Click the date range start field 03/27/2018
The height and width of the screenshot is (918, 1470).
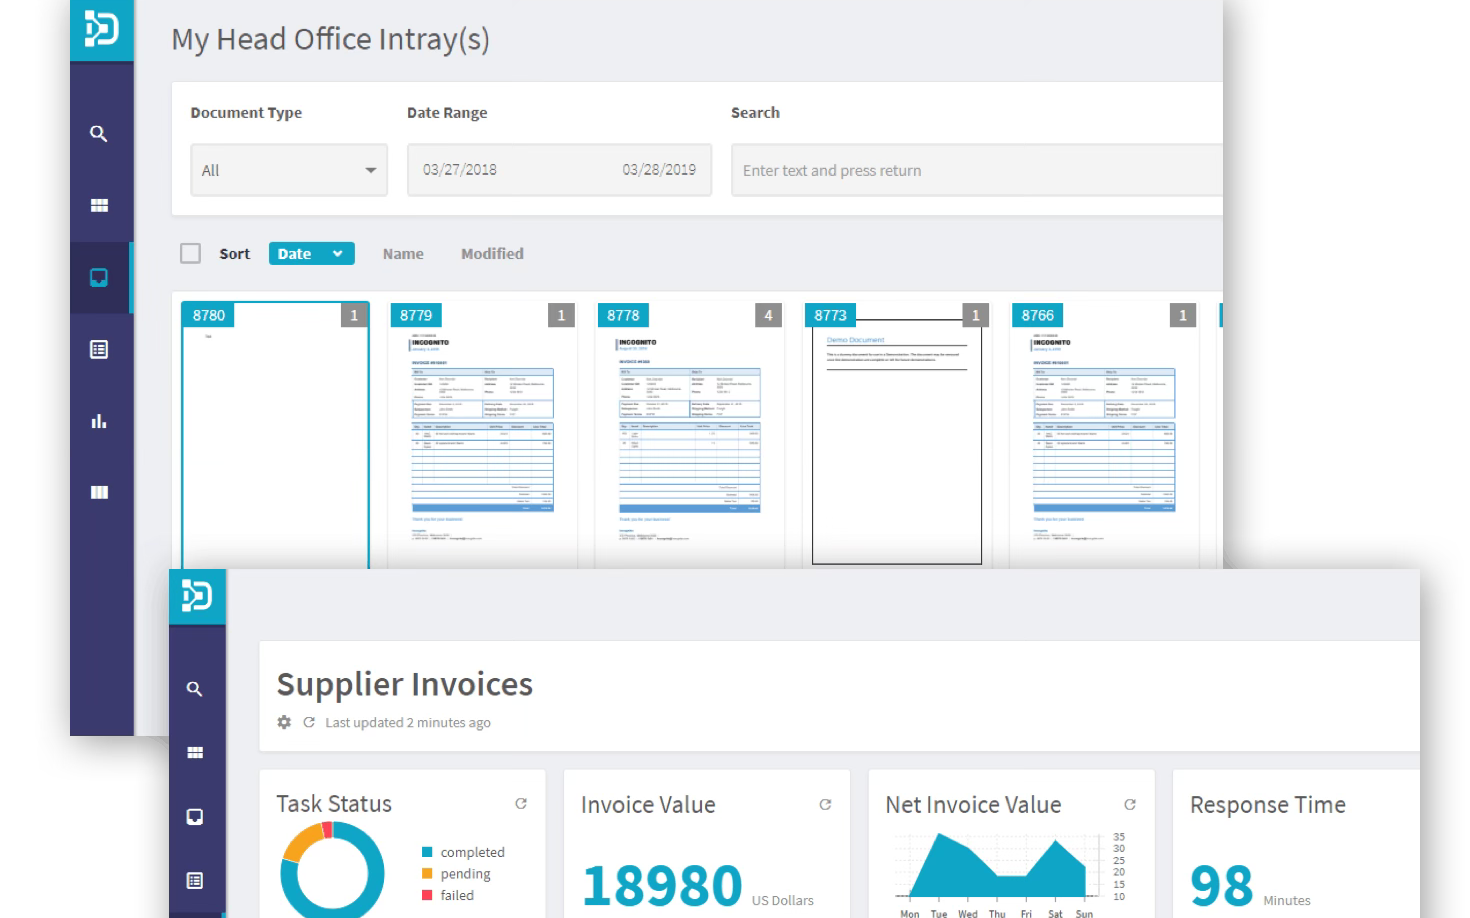pos(460,170)
